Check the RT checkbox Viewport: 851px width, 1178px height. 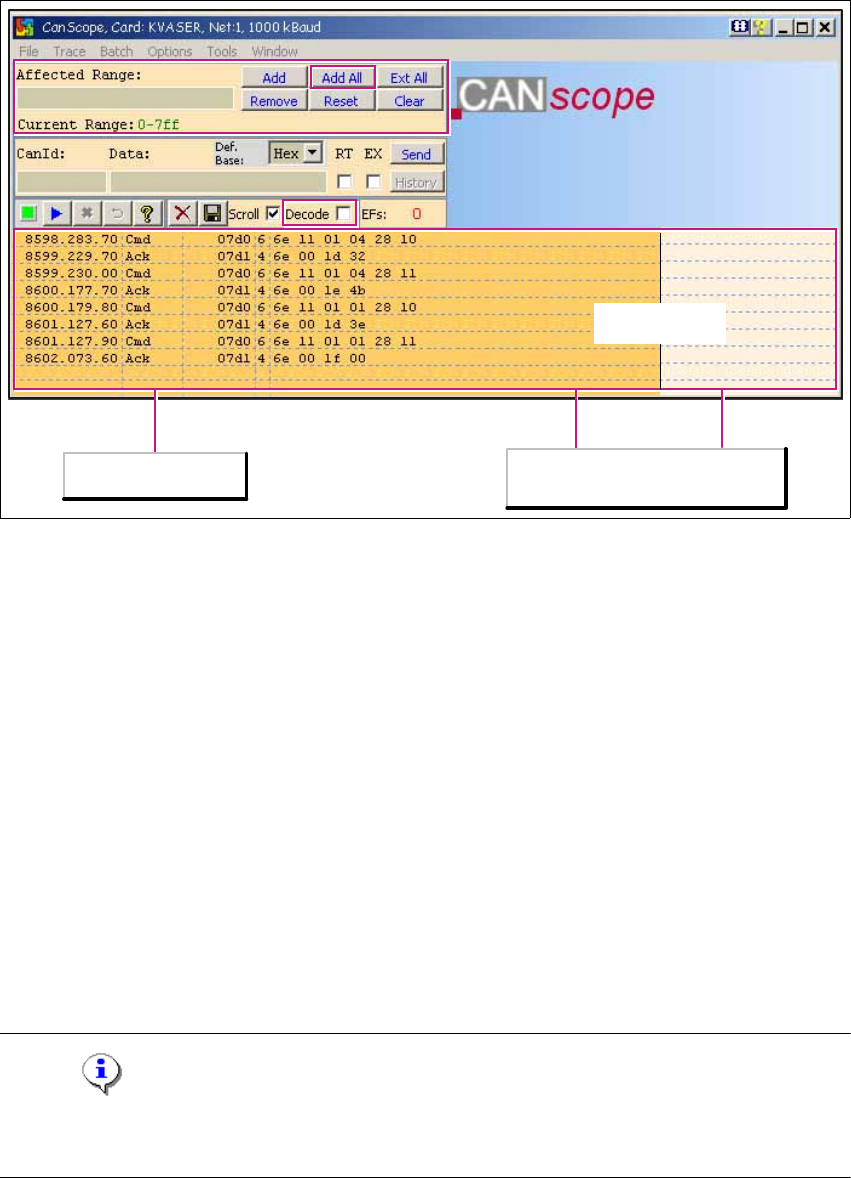[345, 182]
